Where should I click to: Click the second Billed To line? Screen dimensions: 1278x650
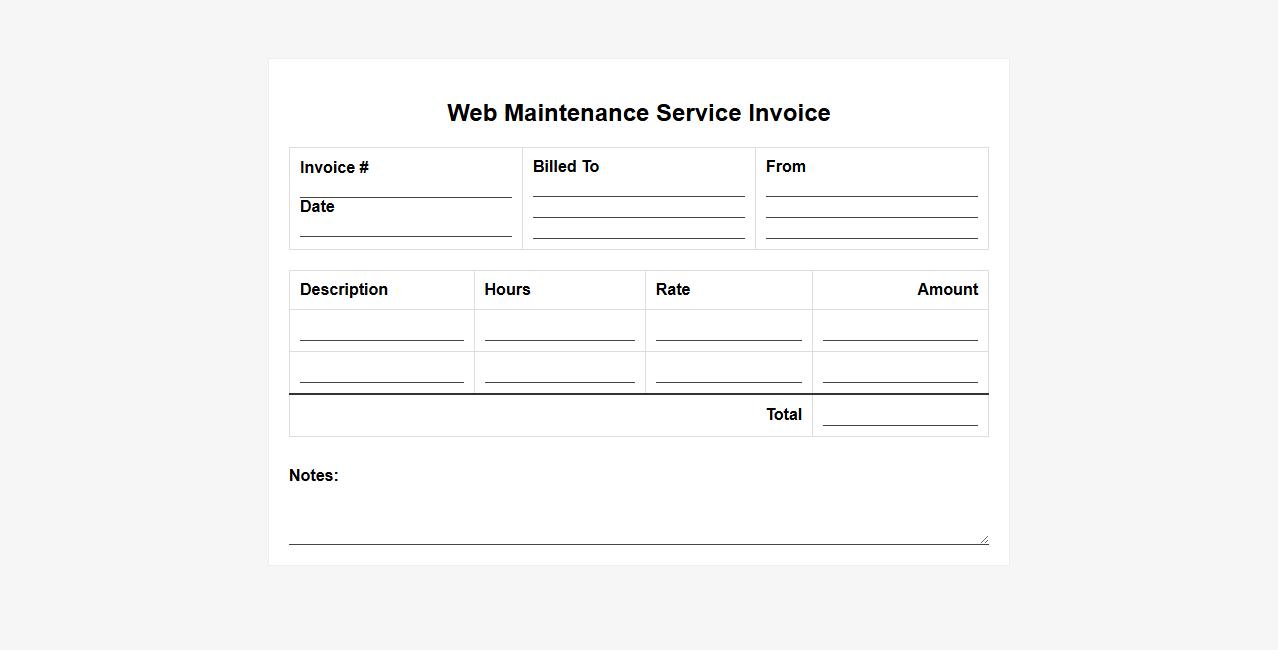638,208
